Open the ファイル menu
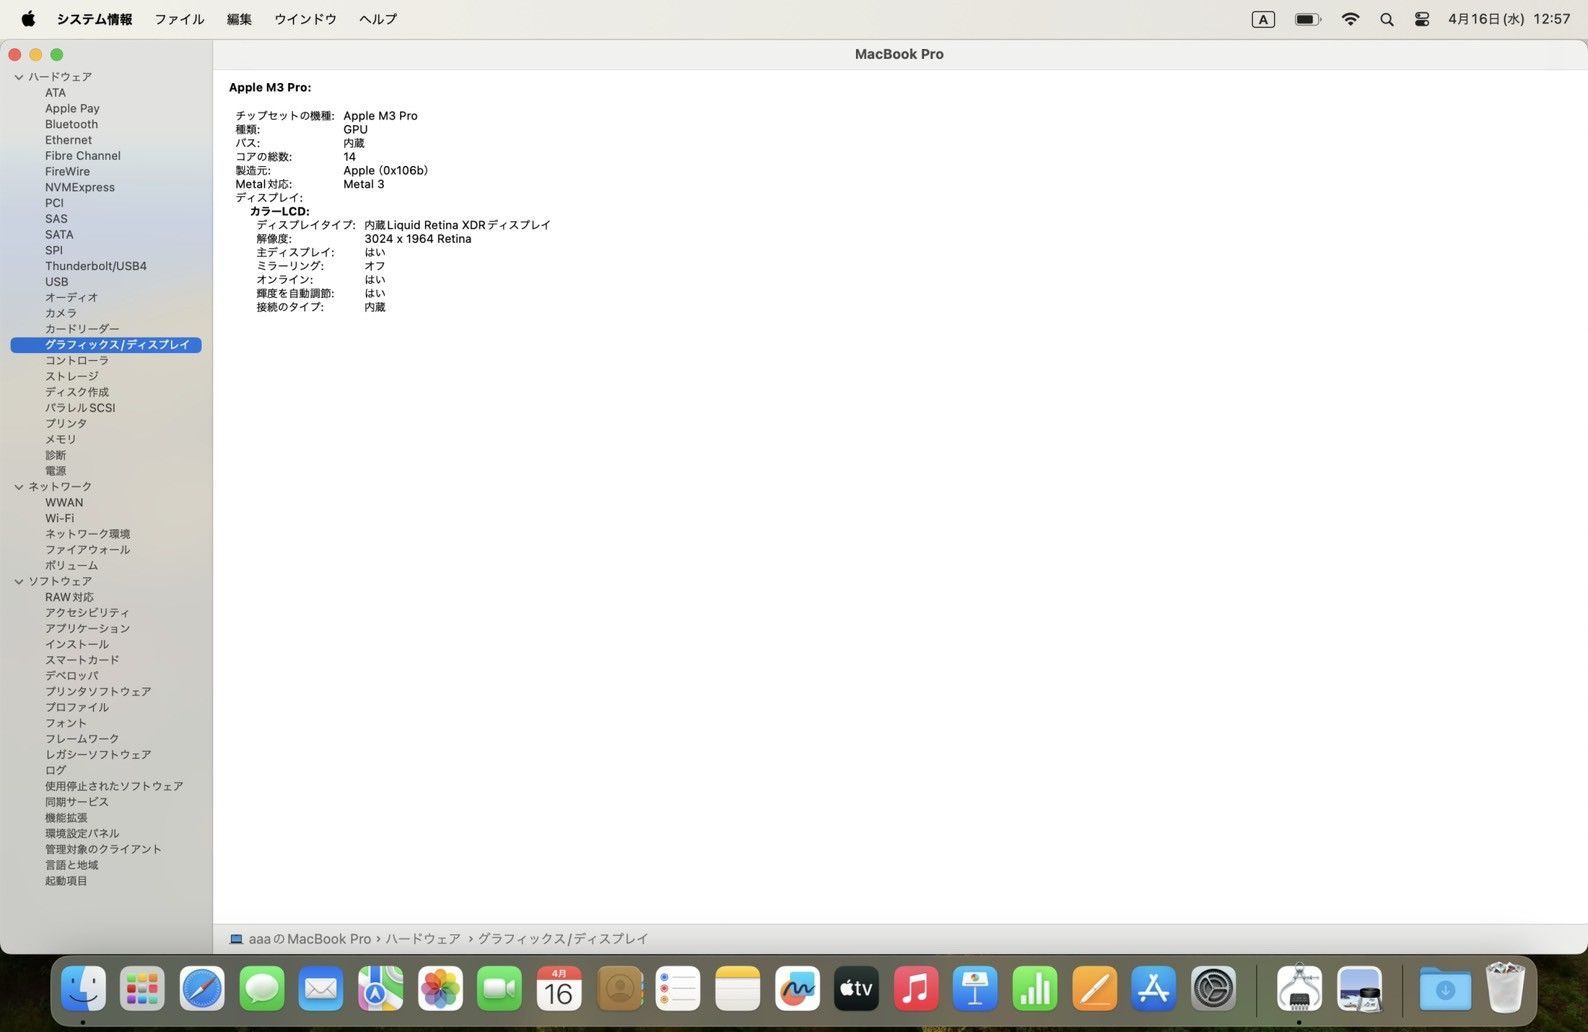Image resolution: width=1588 pixels, height=1032 pixels. pos(179,19)
